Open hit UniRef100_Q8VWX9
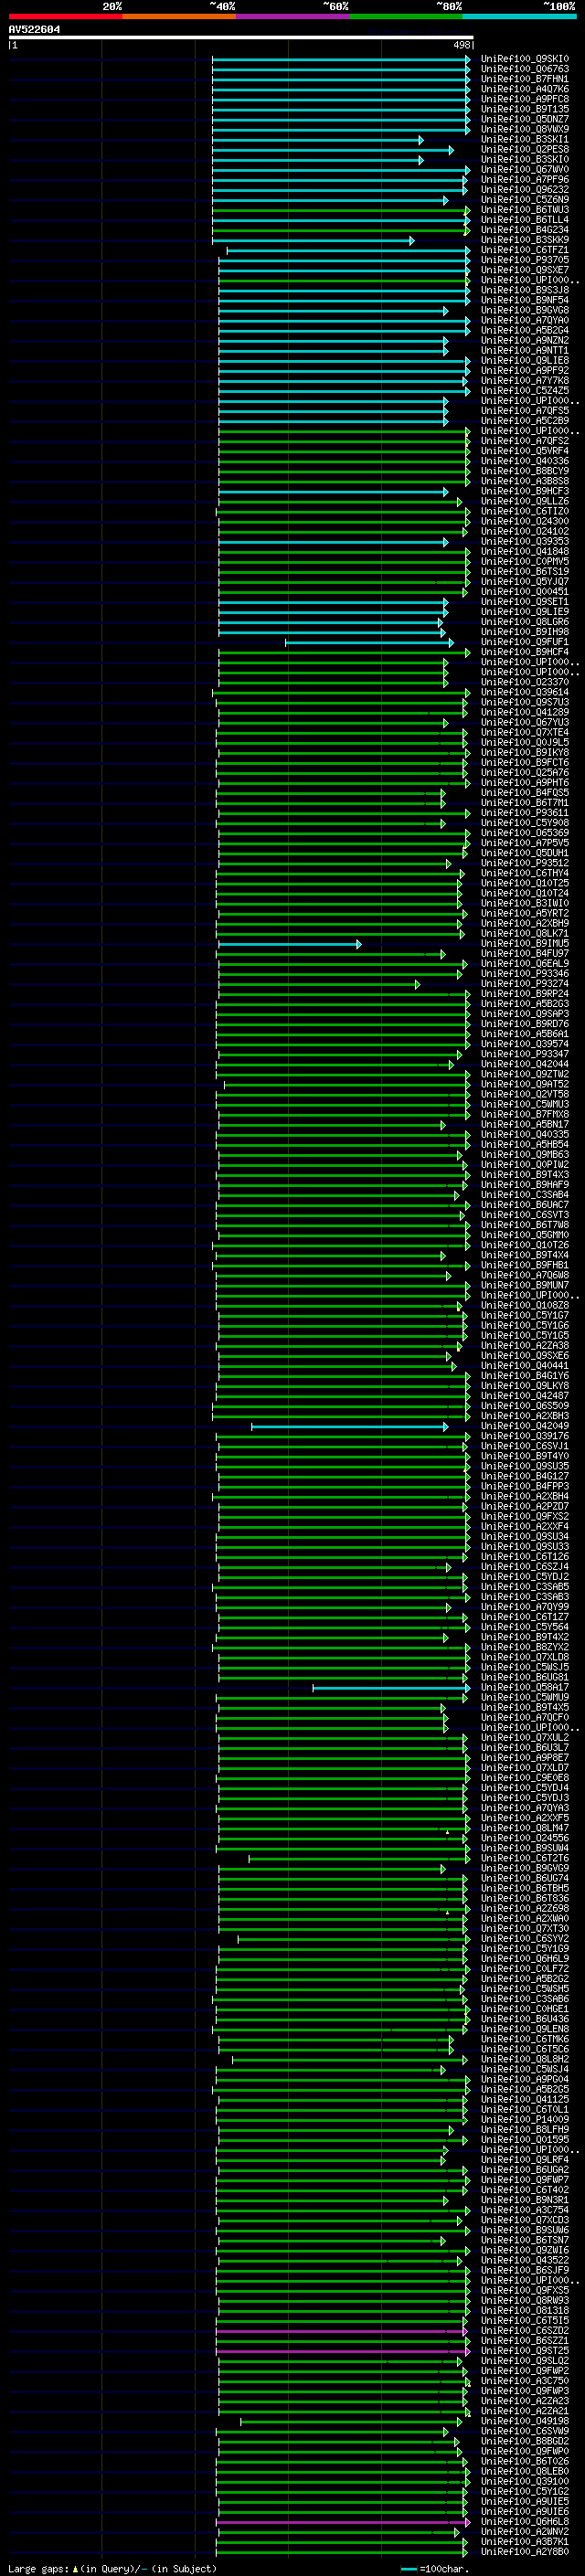This screenshot has height=2576, width=585. [x=525, y=129]
